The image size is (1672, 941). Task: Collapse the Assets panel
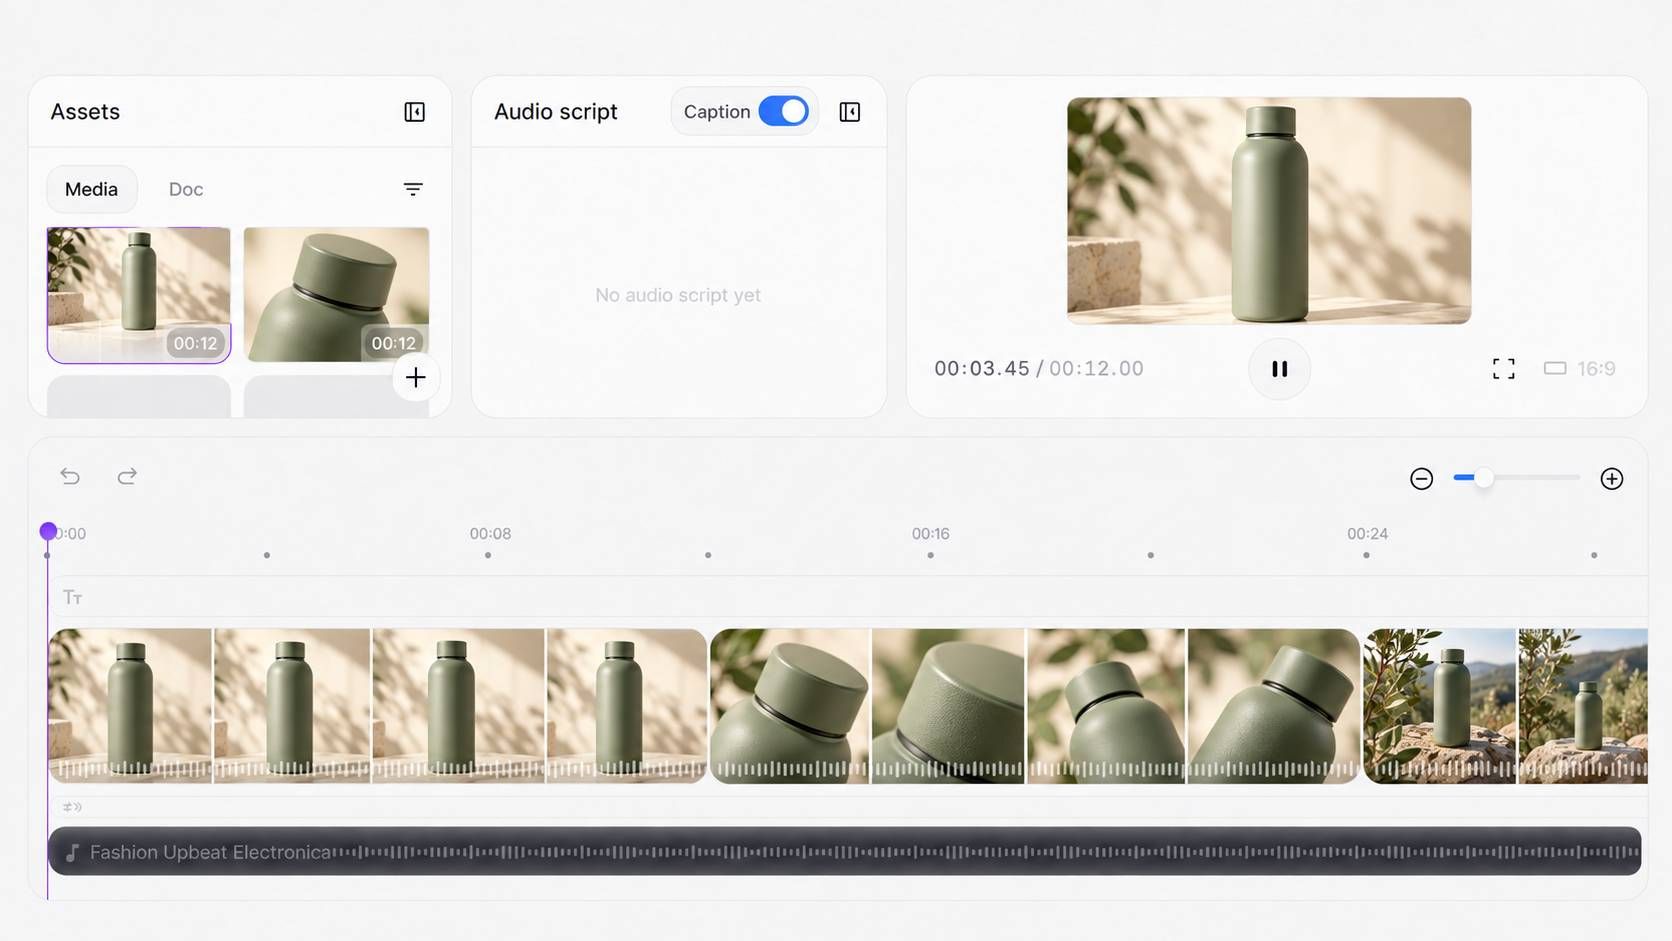point(414,112)
